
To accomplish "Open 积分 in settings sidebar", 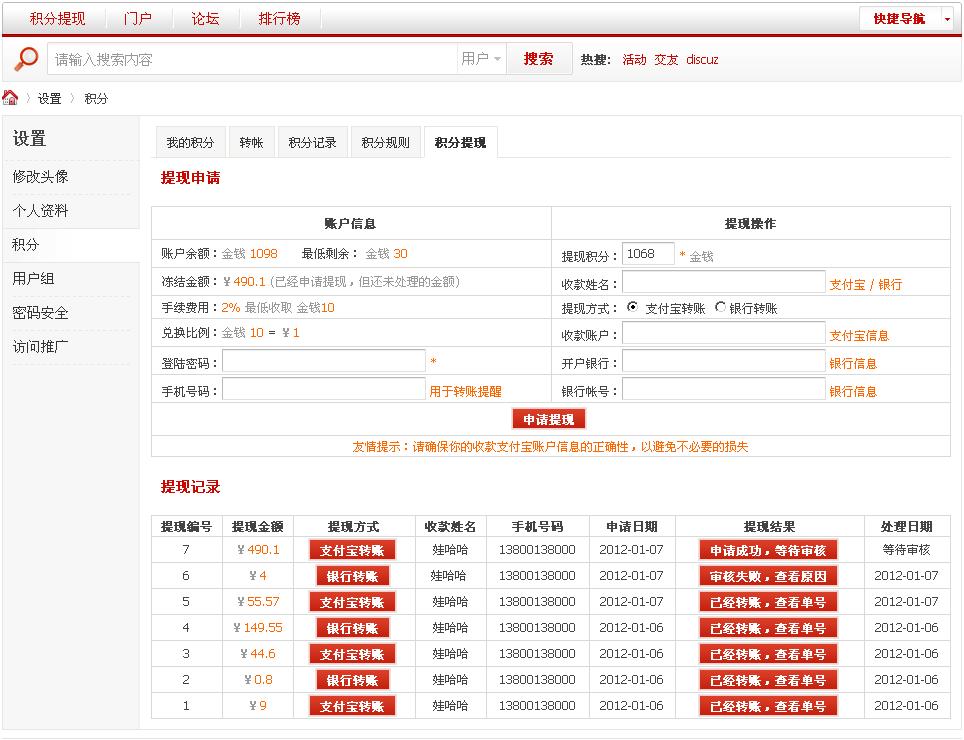I will pos(26,245).
